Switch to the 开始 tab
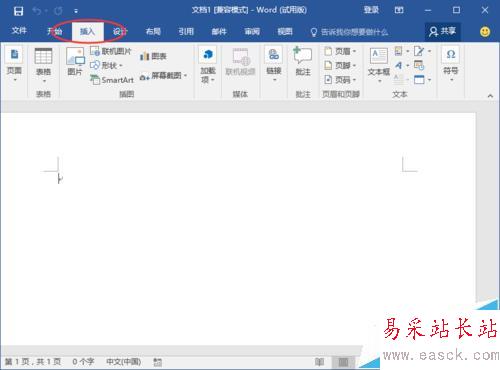The width and height of the screenshot is (500, 370). [54, 31]
